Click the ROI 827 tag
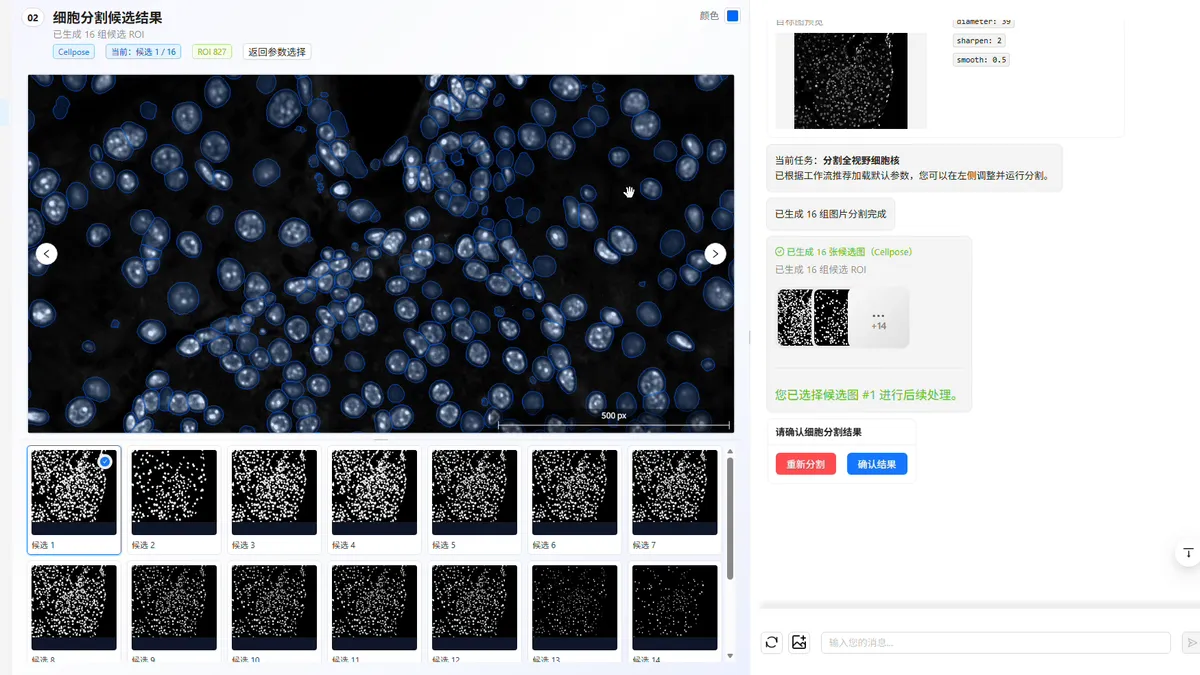The width and height of the screenshot is (1200, 675). coord(212,51)
